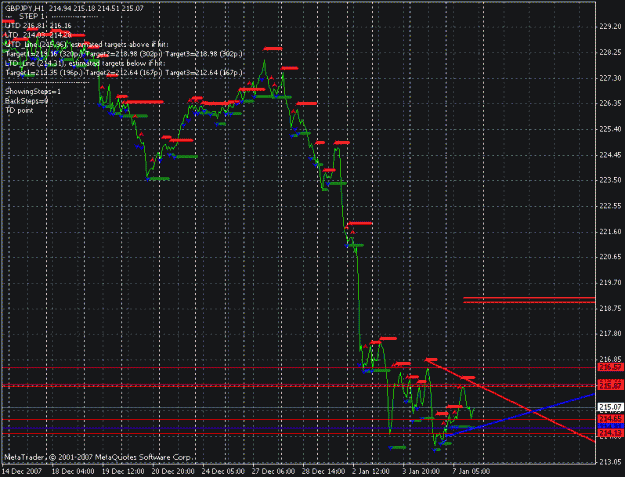Click the 228.25 price axis label
Image resolution: width=625 pixels, height=477 pixels.
pos(610,52)
